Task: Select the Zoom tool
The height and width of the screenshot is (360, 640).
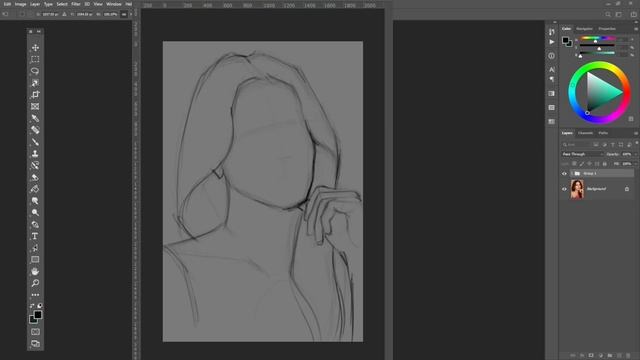Action: pyautogui.click(x=35, y=283)
